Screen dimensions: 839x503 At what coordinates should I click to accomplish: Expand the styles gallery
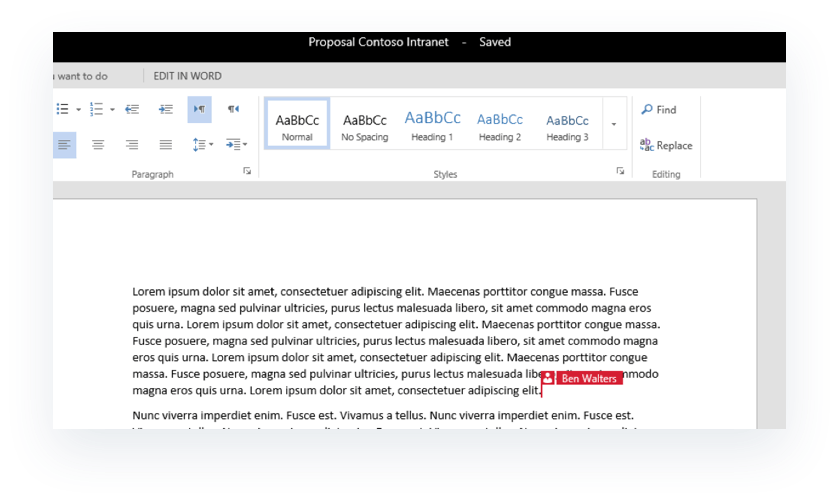pyautogui.click(x=614, y=124)
